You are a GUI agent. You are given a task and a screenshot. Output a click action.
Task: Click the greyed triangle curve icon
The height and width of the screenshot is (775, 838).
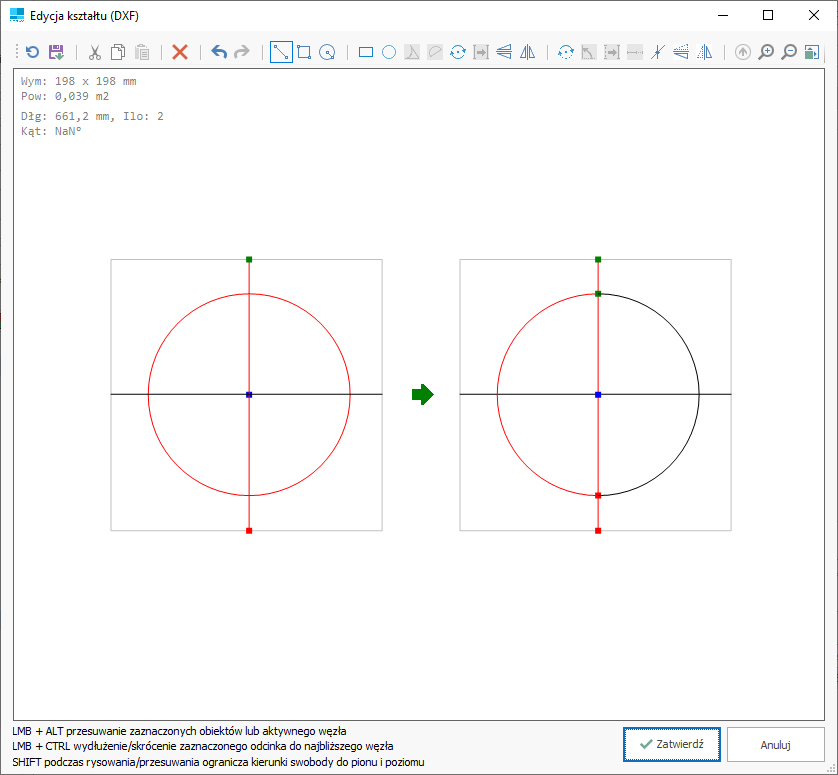412,52
